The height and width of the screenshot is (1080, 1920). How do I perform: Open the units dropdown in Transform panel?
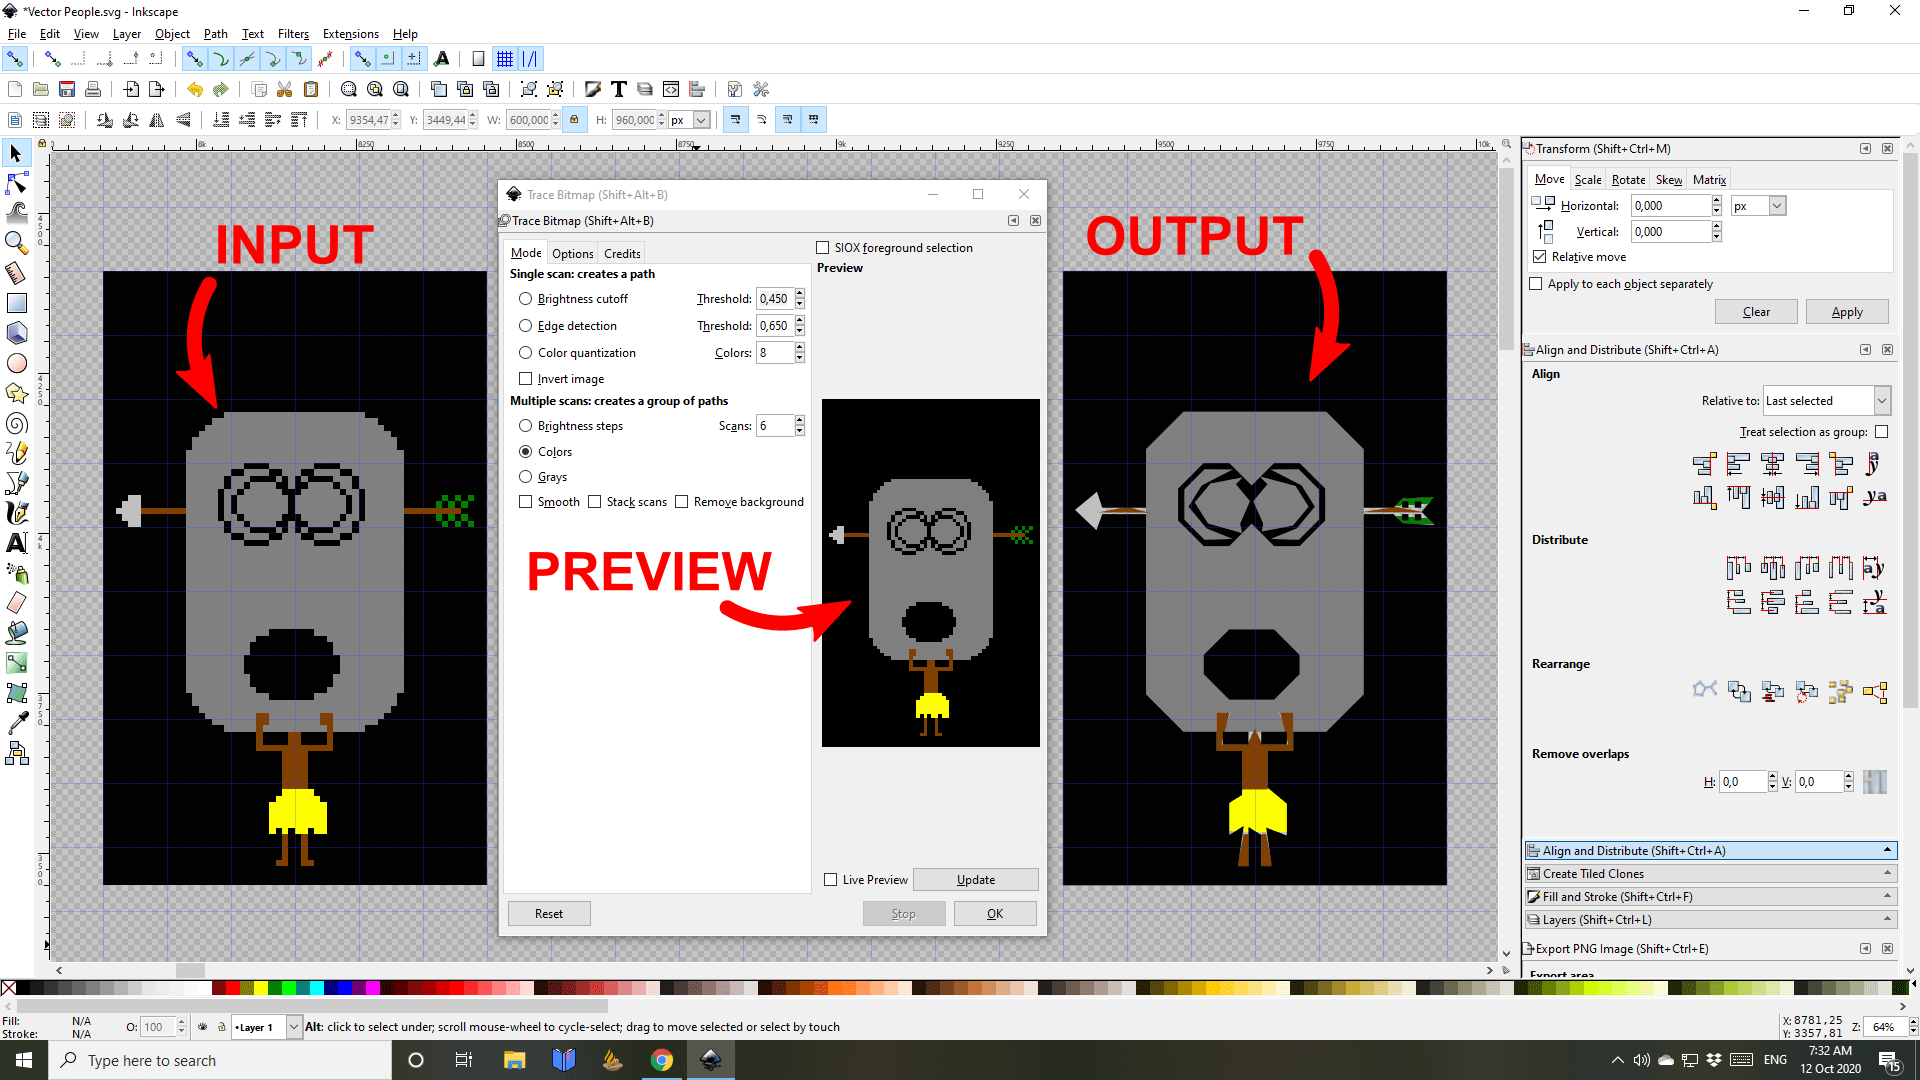pyautogui.click(x=1758, y=205)
